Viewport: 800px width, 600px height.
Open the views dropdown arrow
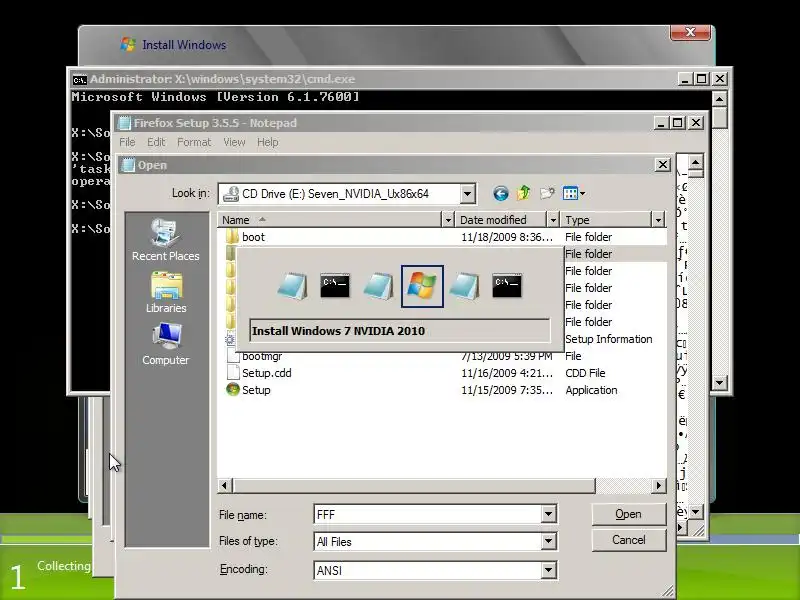click(583, 193)
